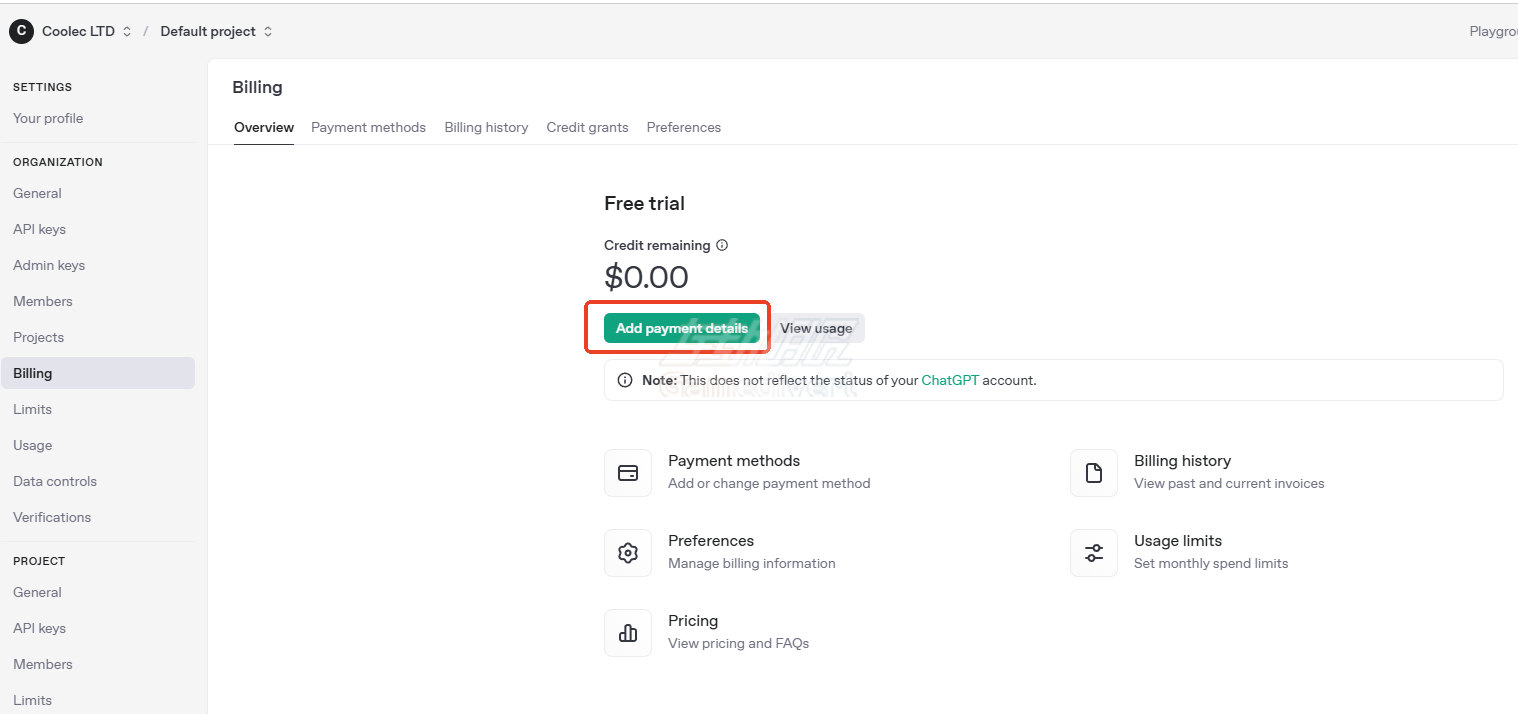Go to the Preferences tab
1518x714 pixels.
coord(683,127)
